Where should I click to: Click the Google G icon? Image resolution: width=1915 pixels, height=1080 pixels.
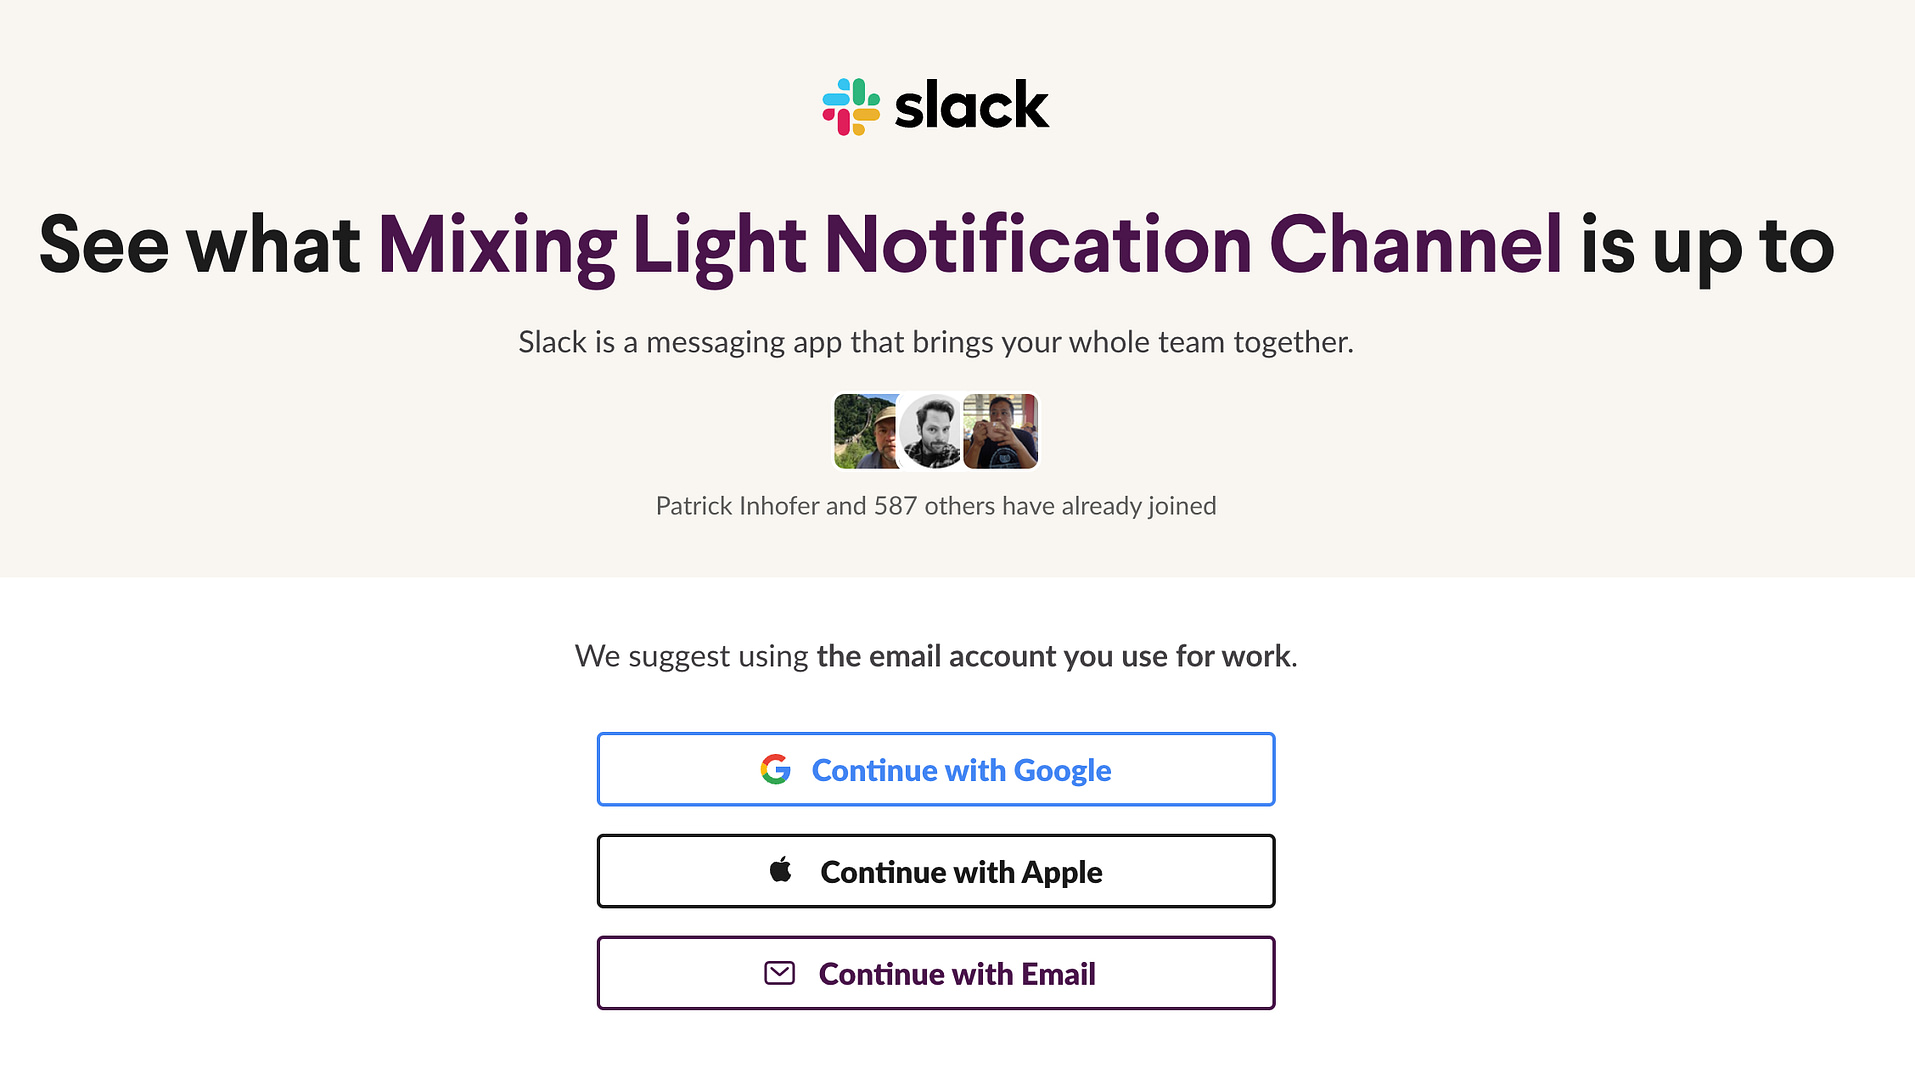776,769
